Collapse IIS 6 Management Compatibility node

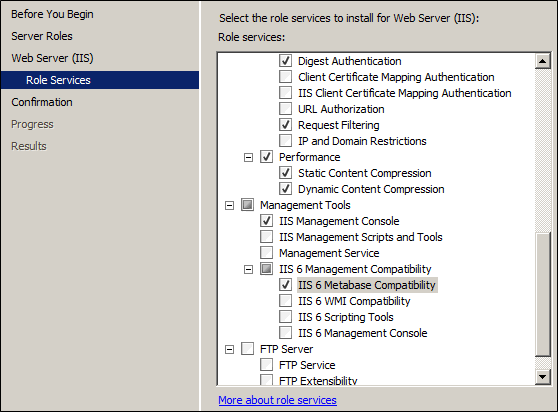pos(248,269)
